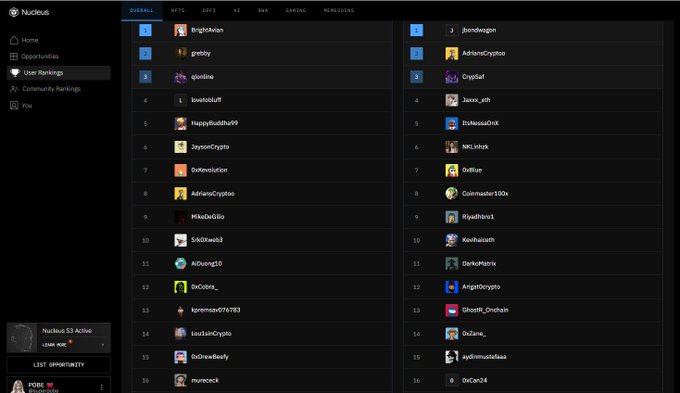Click the rank 3 badge beside CrypSaf
The image size is (680, 393).
[416, 77]
